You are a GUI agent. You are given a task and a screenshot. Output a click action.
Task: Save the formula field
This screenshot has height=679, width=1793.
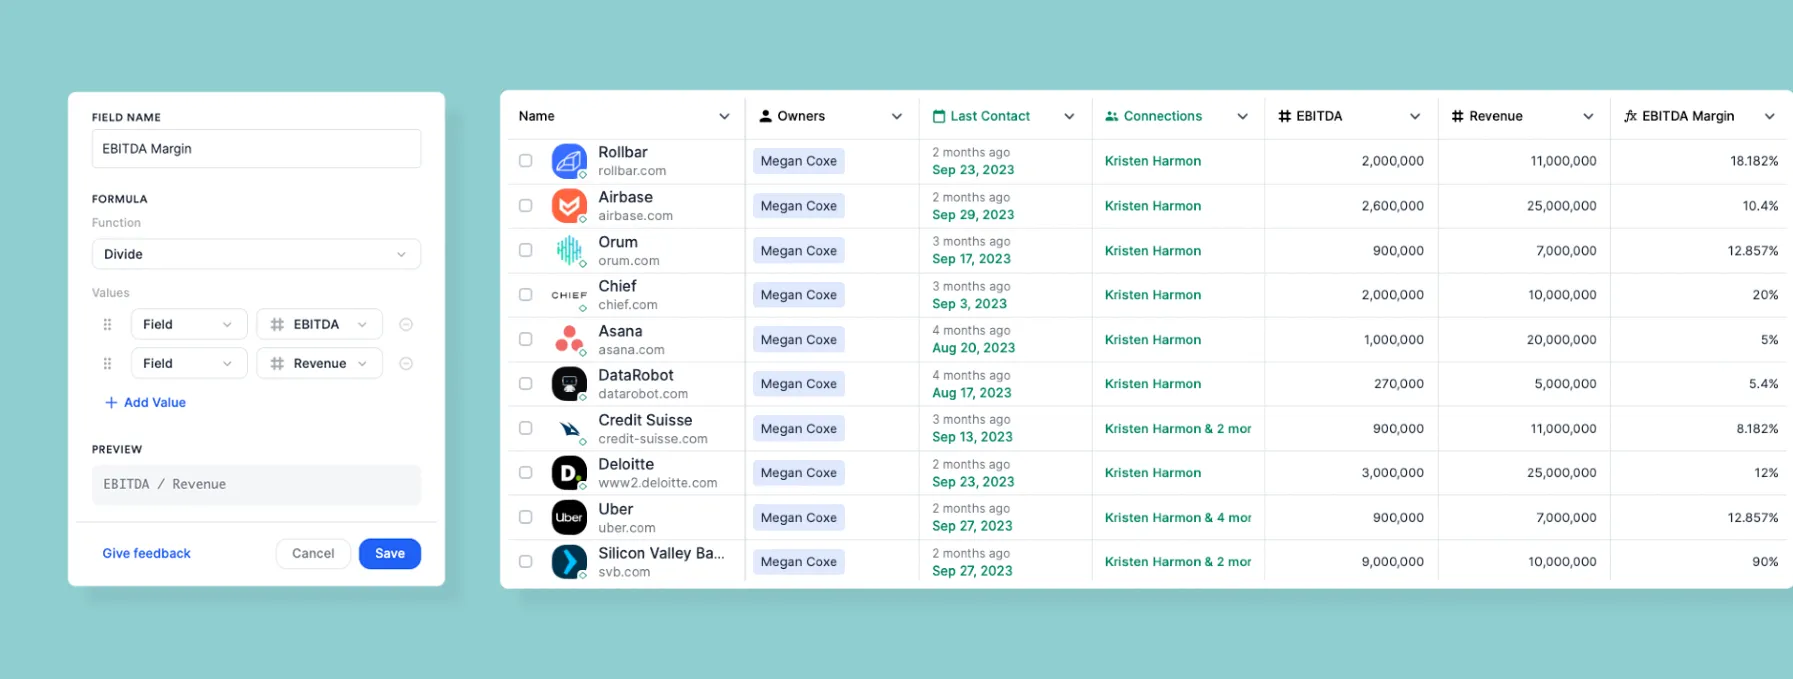pyautogui.click(x=390, y=553)
